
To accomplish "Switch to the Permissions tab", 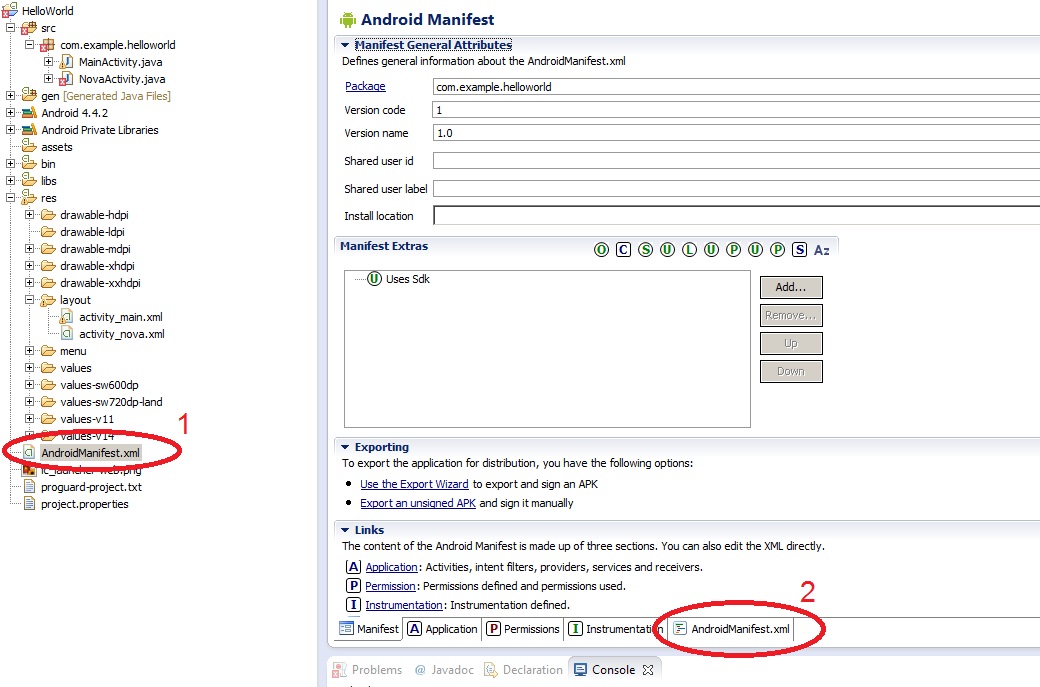I will [523, 629].
